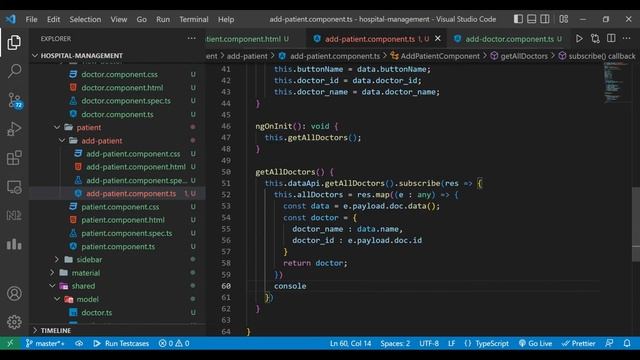Open the bar chart extension icon
Screen dimensions: 640x360
coord(14,244)
